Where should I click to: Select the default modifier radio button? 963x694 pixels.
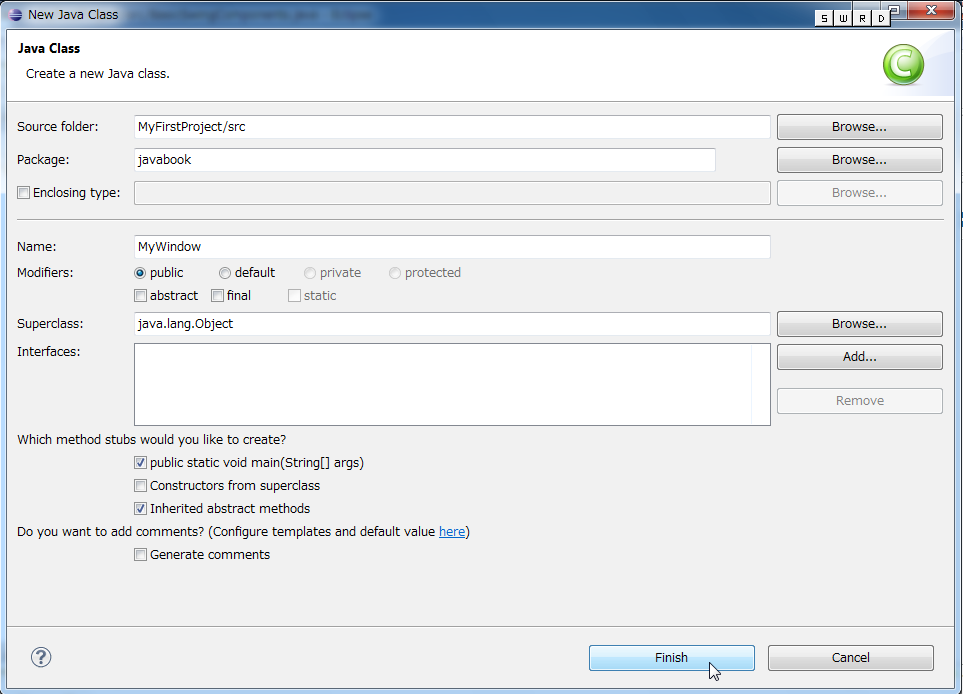click(x=225, y=273)
